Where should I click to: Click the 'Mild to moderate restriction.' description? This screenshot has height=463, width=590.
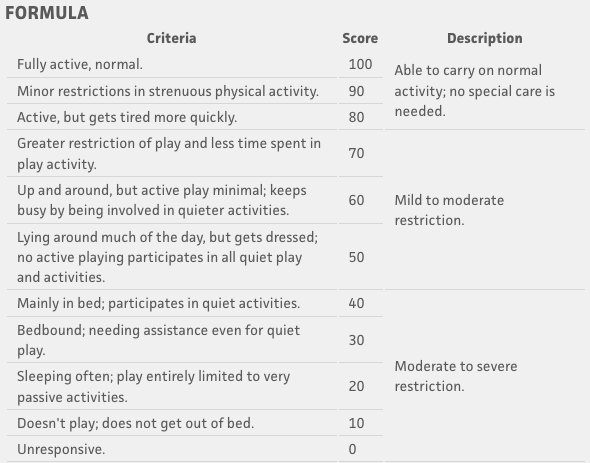coord(449,210)
